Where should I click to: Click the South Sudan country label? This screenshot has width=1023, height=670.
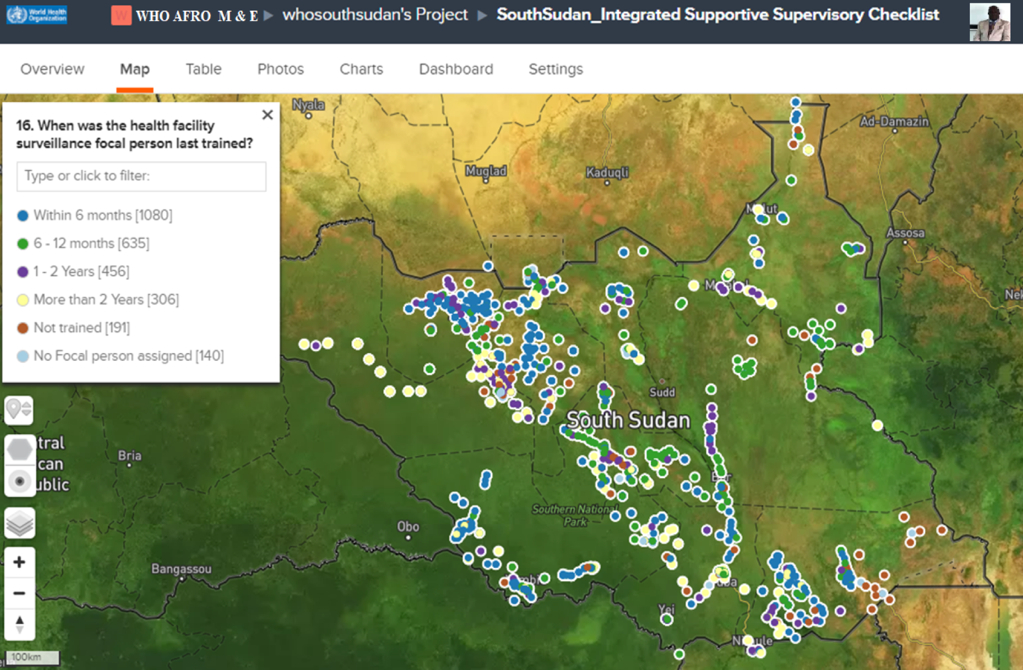[628, 420]
